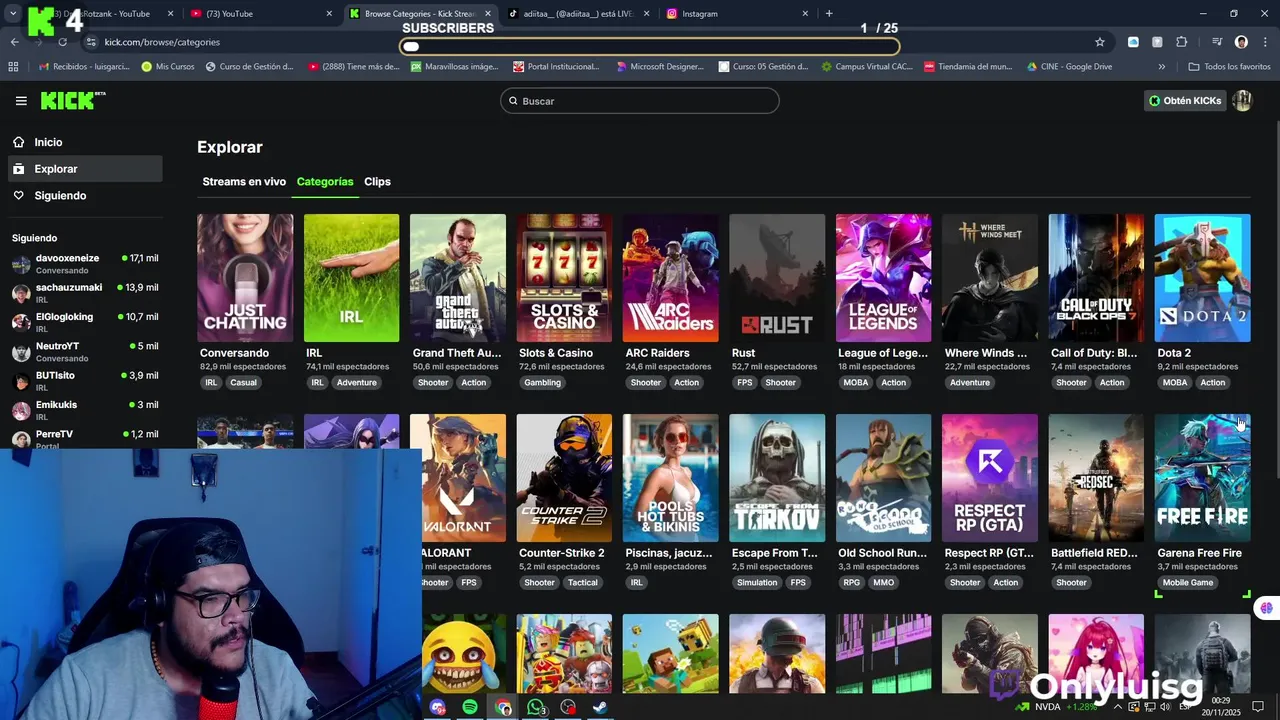Click browser back arrow
Image resolution: width=1280 pixels, height=720 pixels.
14,42
